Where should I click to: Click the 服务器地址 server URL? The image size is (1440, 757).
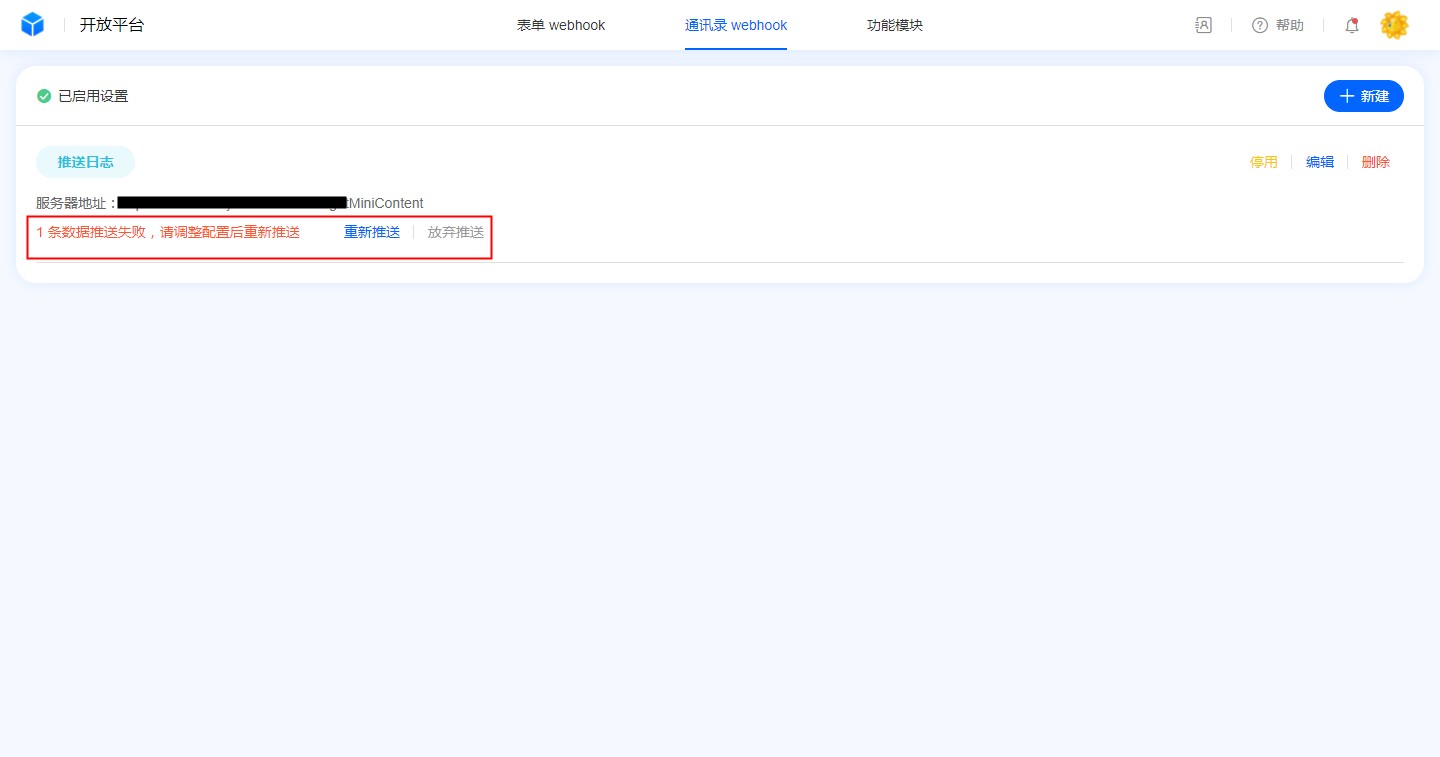[270, 203]
